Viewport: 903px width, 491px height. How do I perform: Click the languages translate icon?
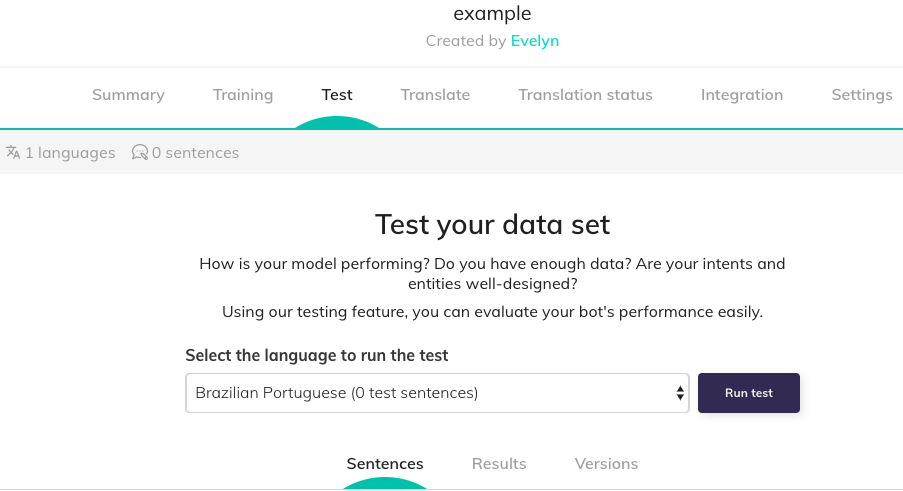(x=13, y=153)
